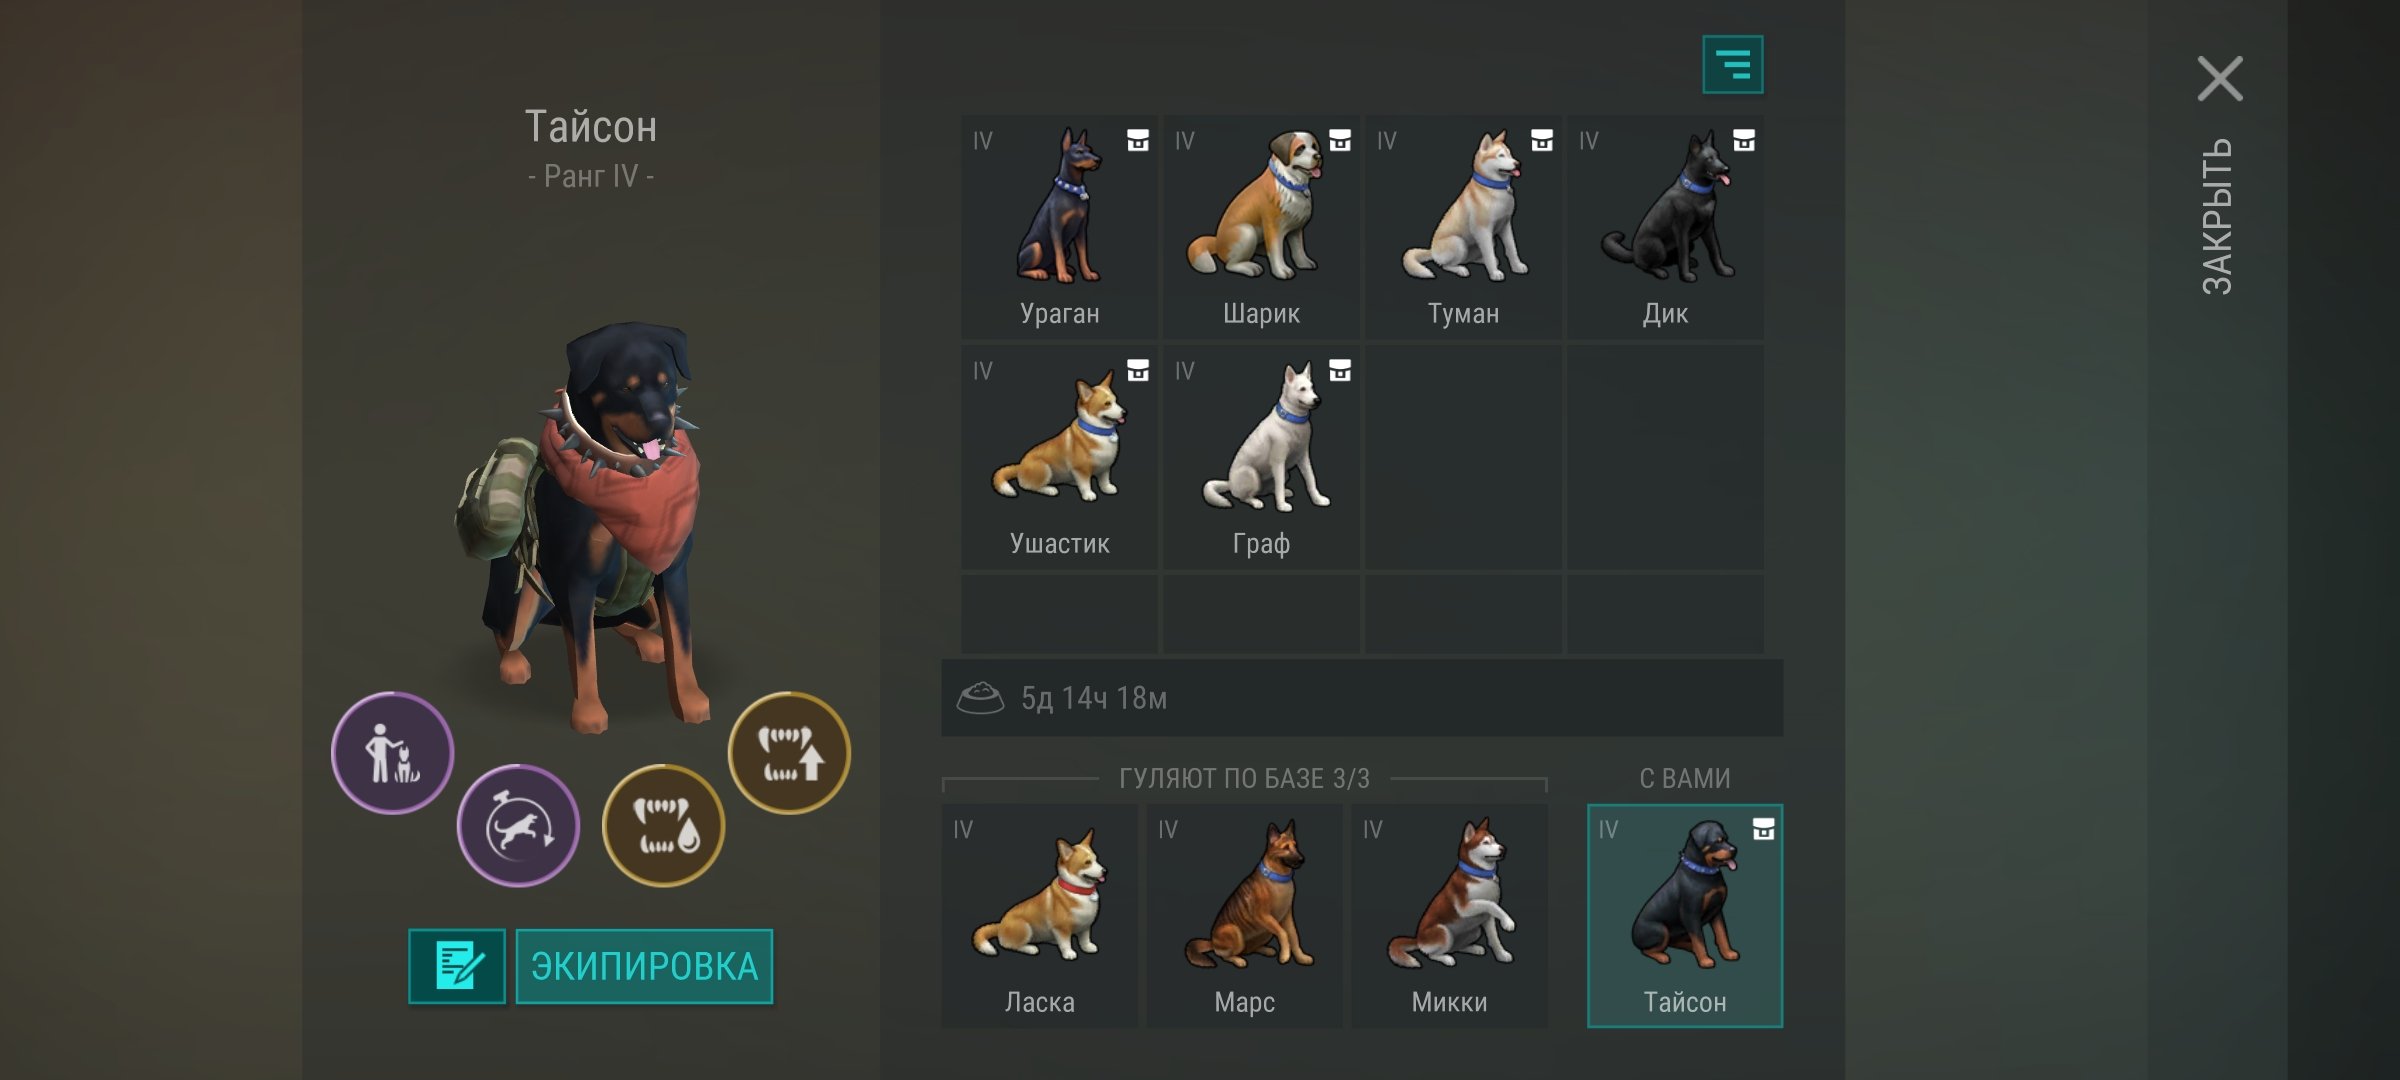This screenshot has width=2400, height=1080.
Task: Select the fangs with blood drop skill
Action: [664, 826]
